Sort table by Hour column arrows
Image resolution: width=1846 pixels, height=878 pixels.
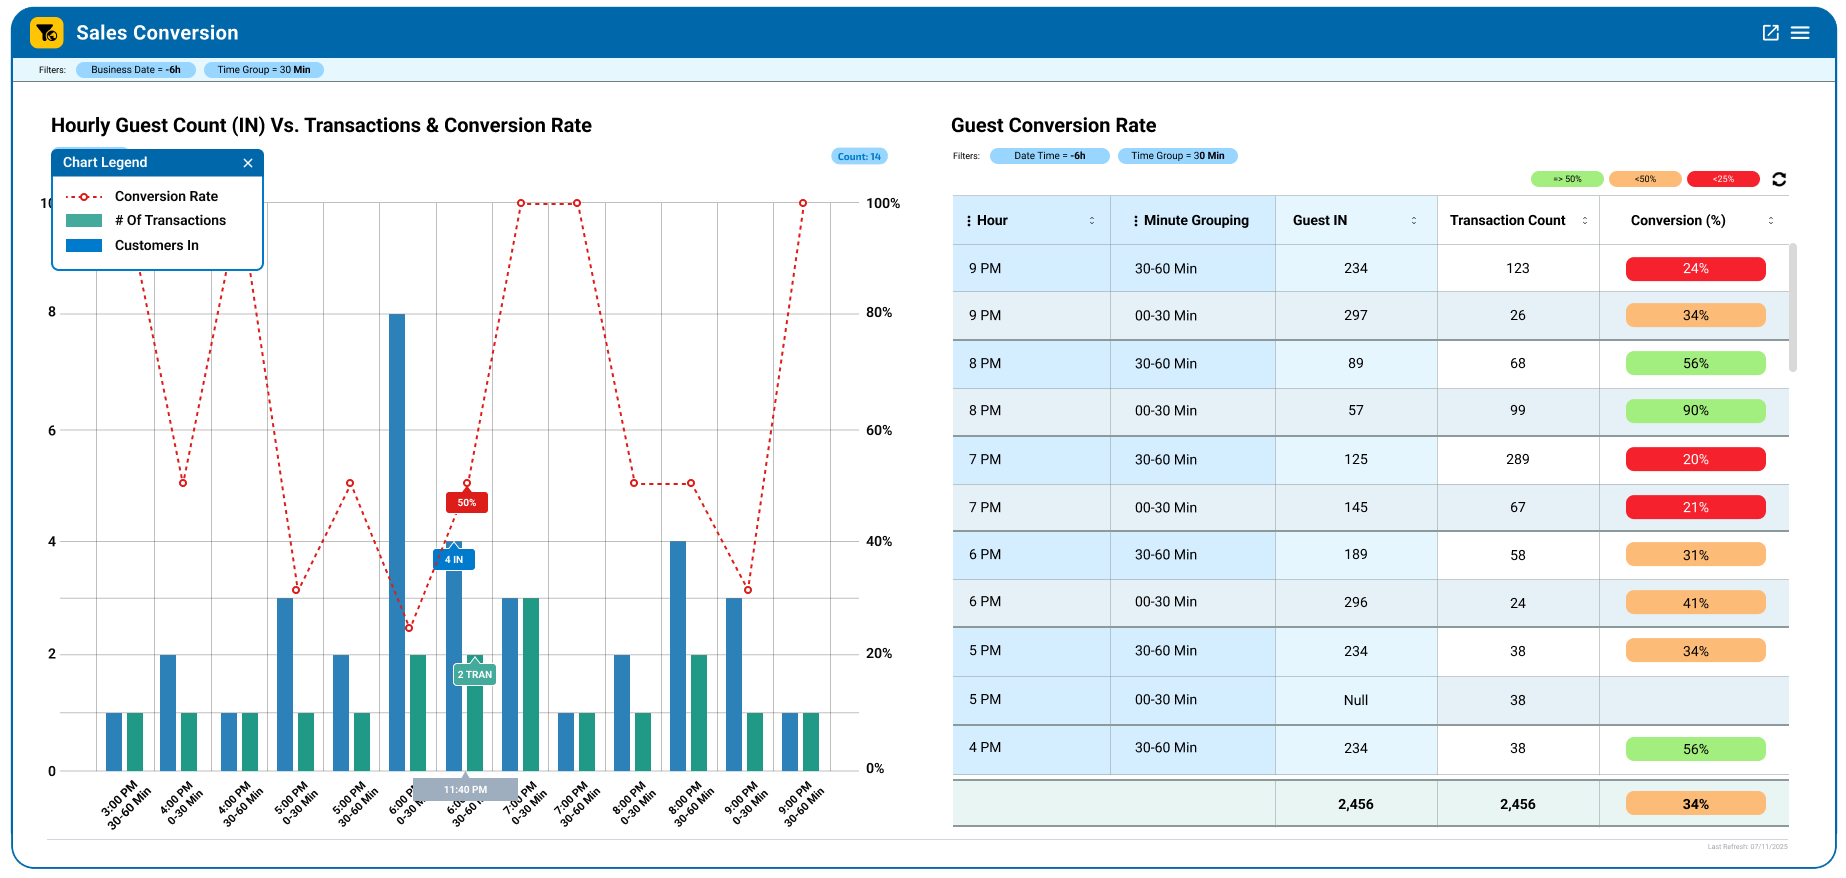click(1091, 221)
